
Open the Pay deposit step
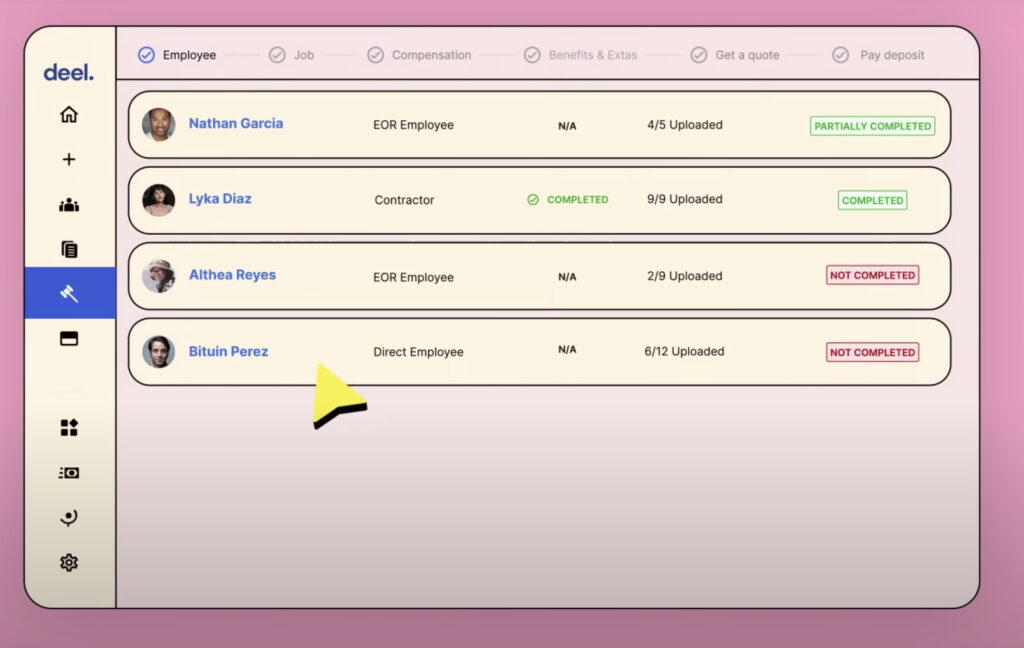coord(892,55)
